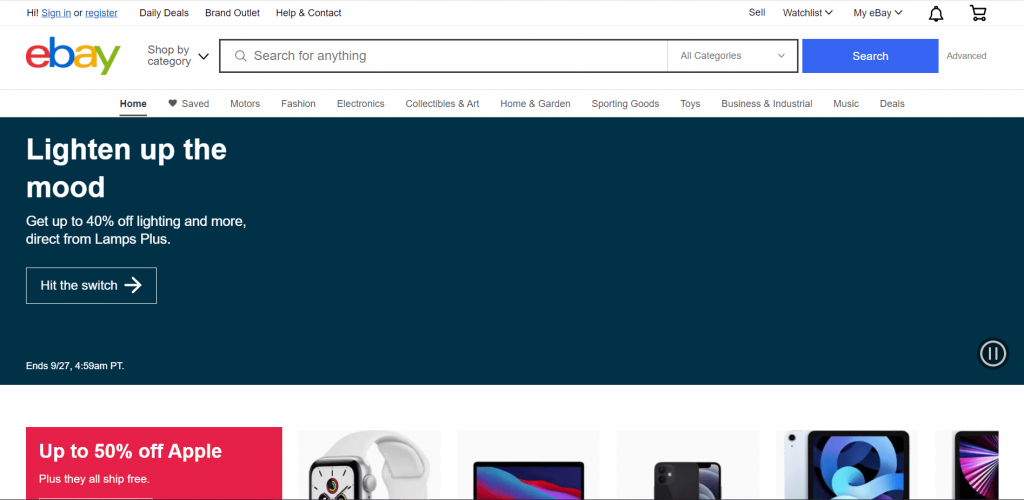Screen dimensions: 1024x500
Task: Click the Up to 50% off Apple heading
Action: [131, 451]
